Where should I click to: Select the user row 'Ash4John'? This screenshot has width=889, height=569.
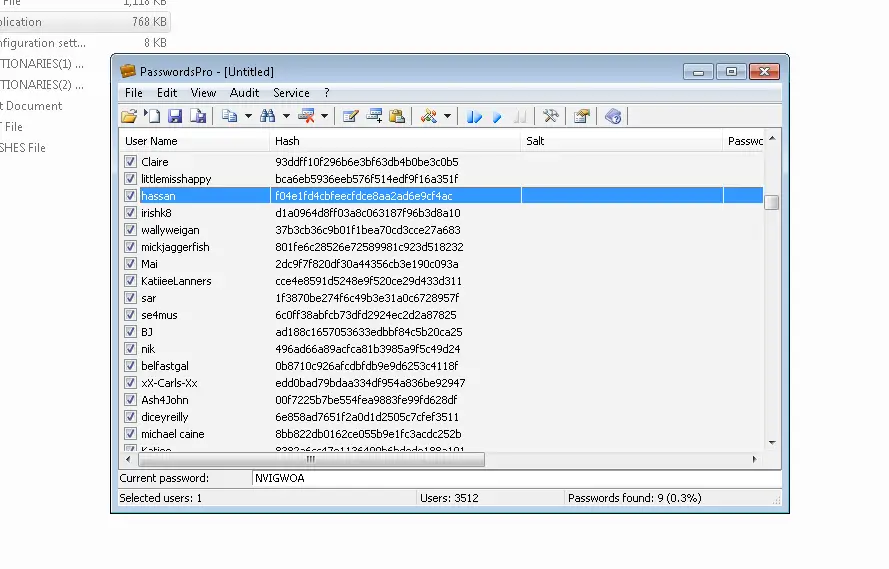click(441, 400)
